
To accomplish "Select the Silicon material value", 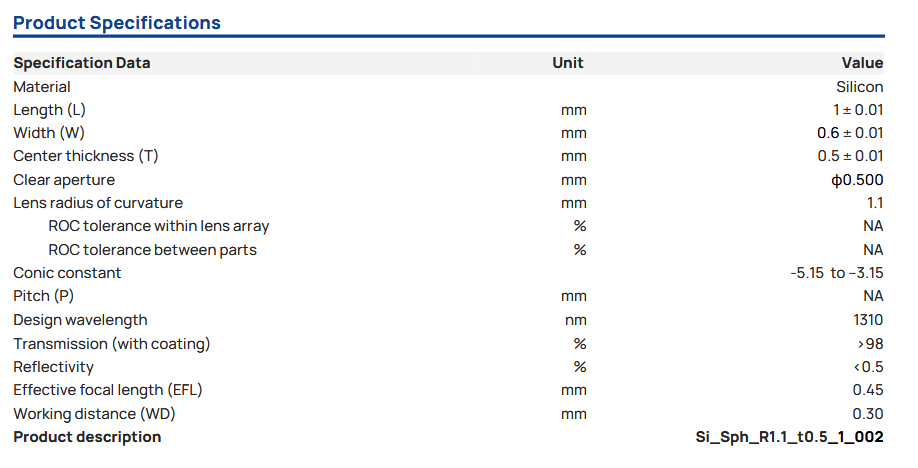I will coord(859,87).
